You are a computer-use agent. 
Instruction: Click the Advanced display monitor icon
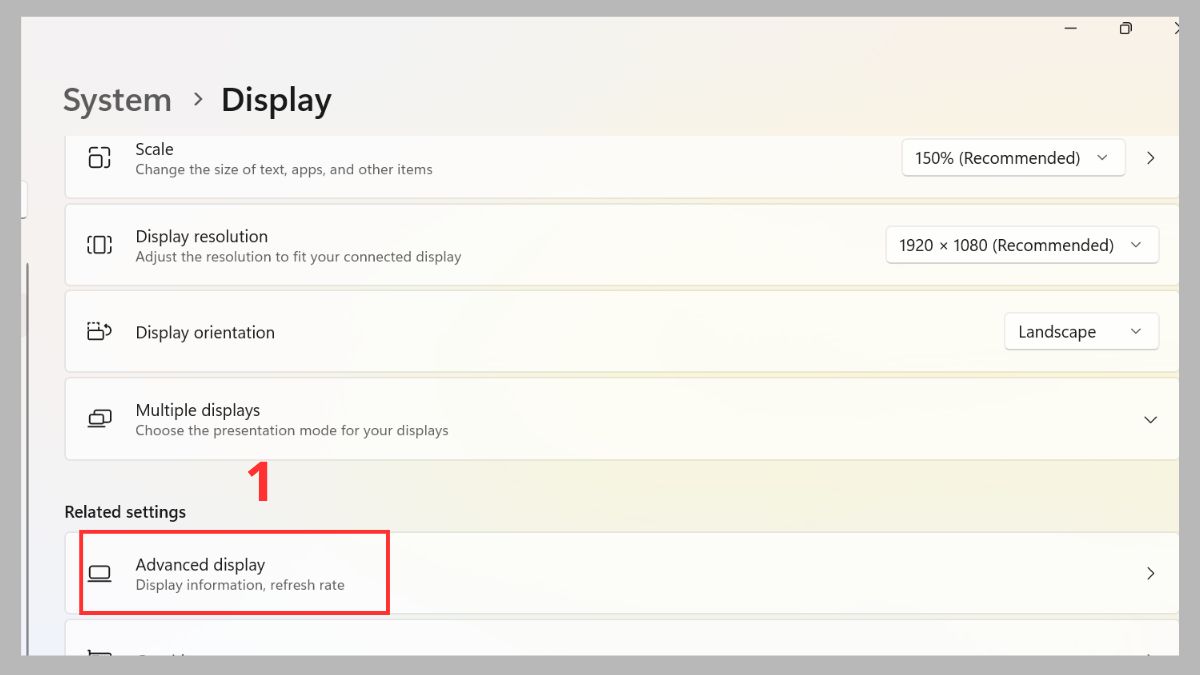tap(100, 573)
